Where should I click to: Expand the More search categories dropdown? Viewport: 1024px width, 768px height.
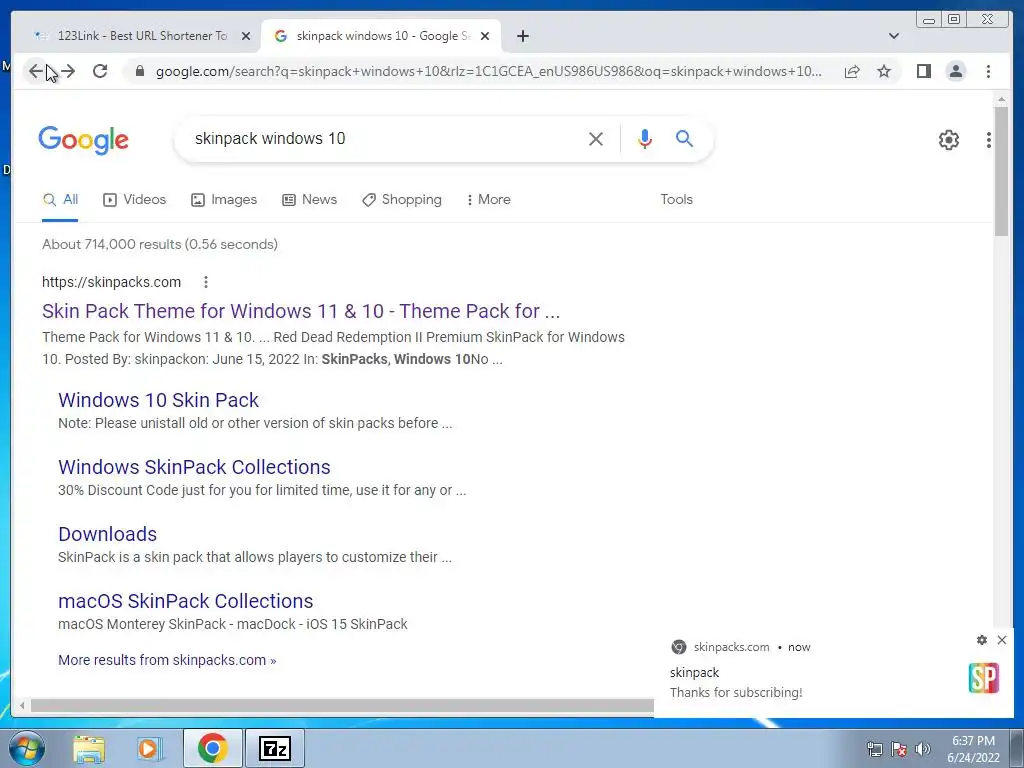pos(488,200)
